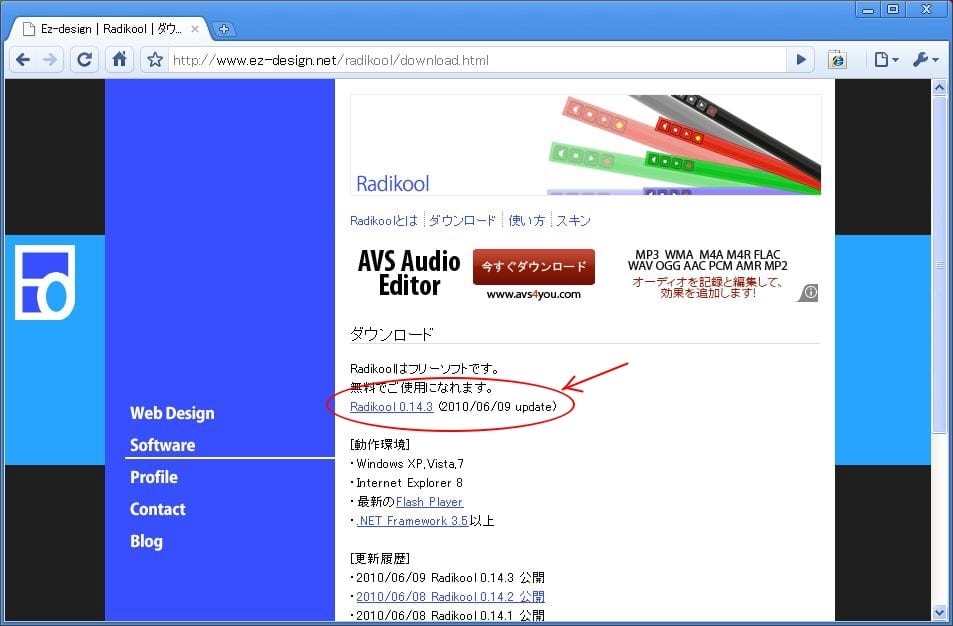Click the red 今すぐダウンロード ad button

tap(533, 267)
